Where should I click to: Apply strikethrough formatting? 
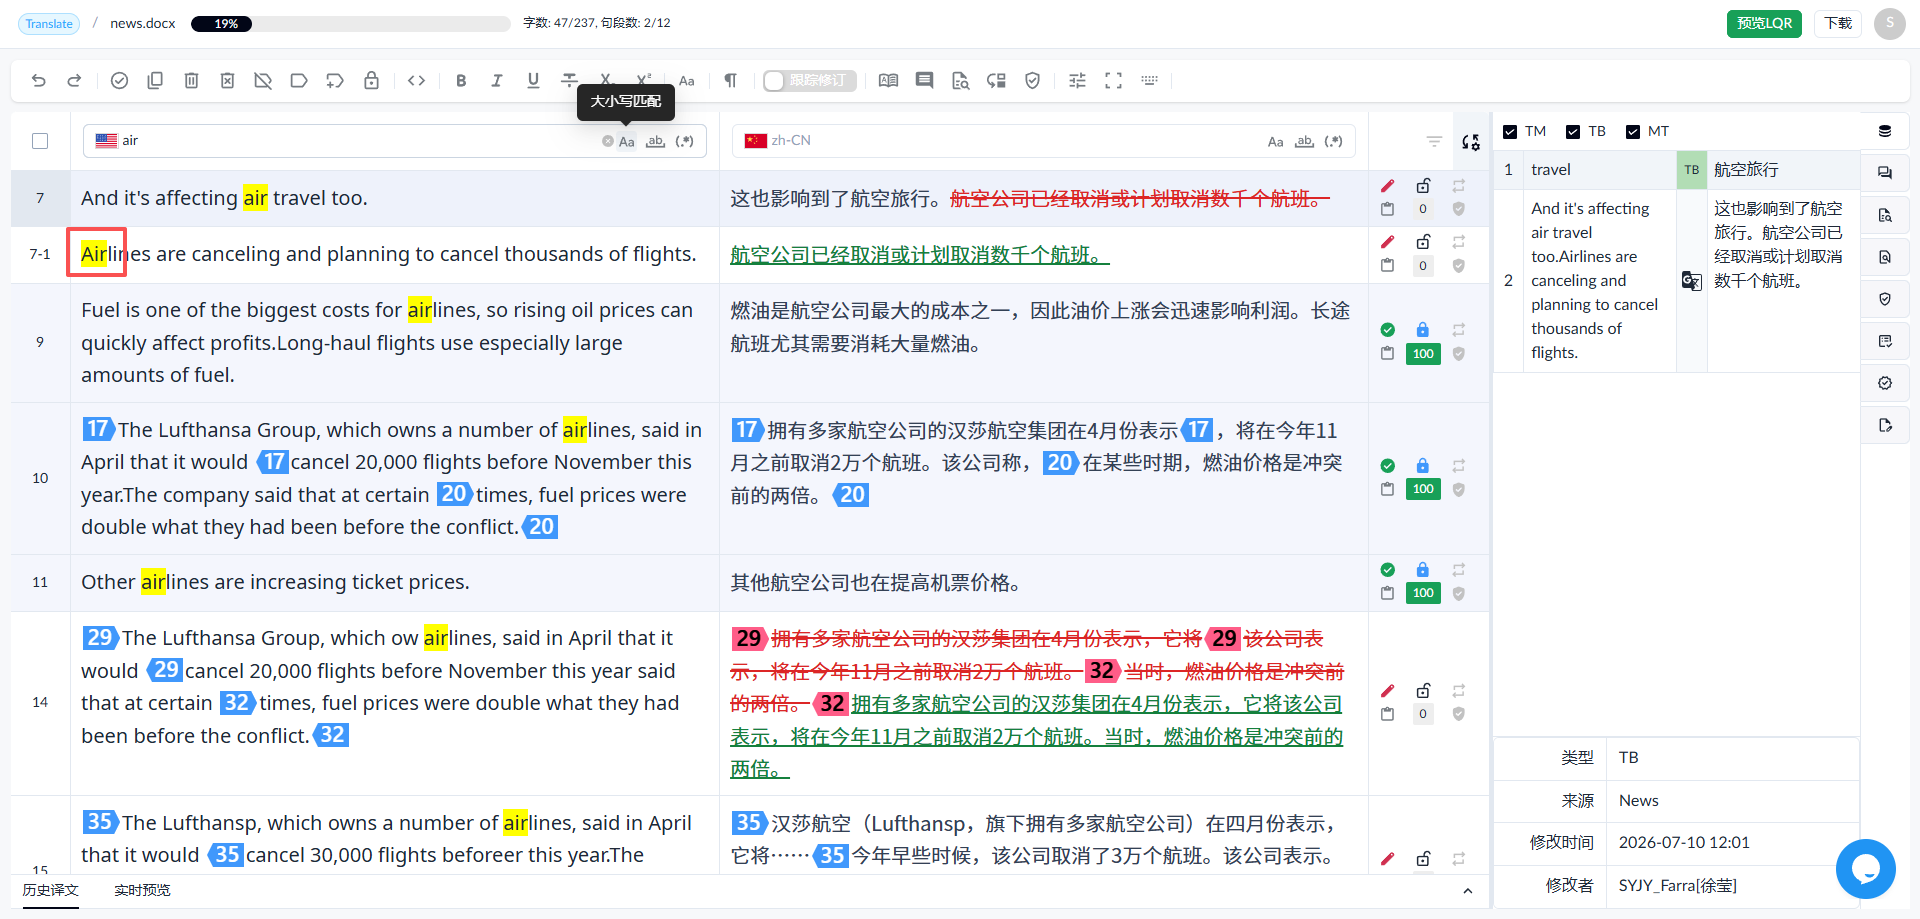[x=569, y=81]
